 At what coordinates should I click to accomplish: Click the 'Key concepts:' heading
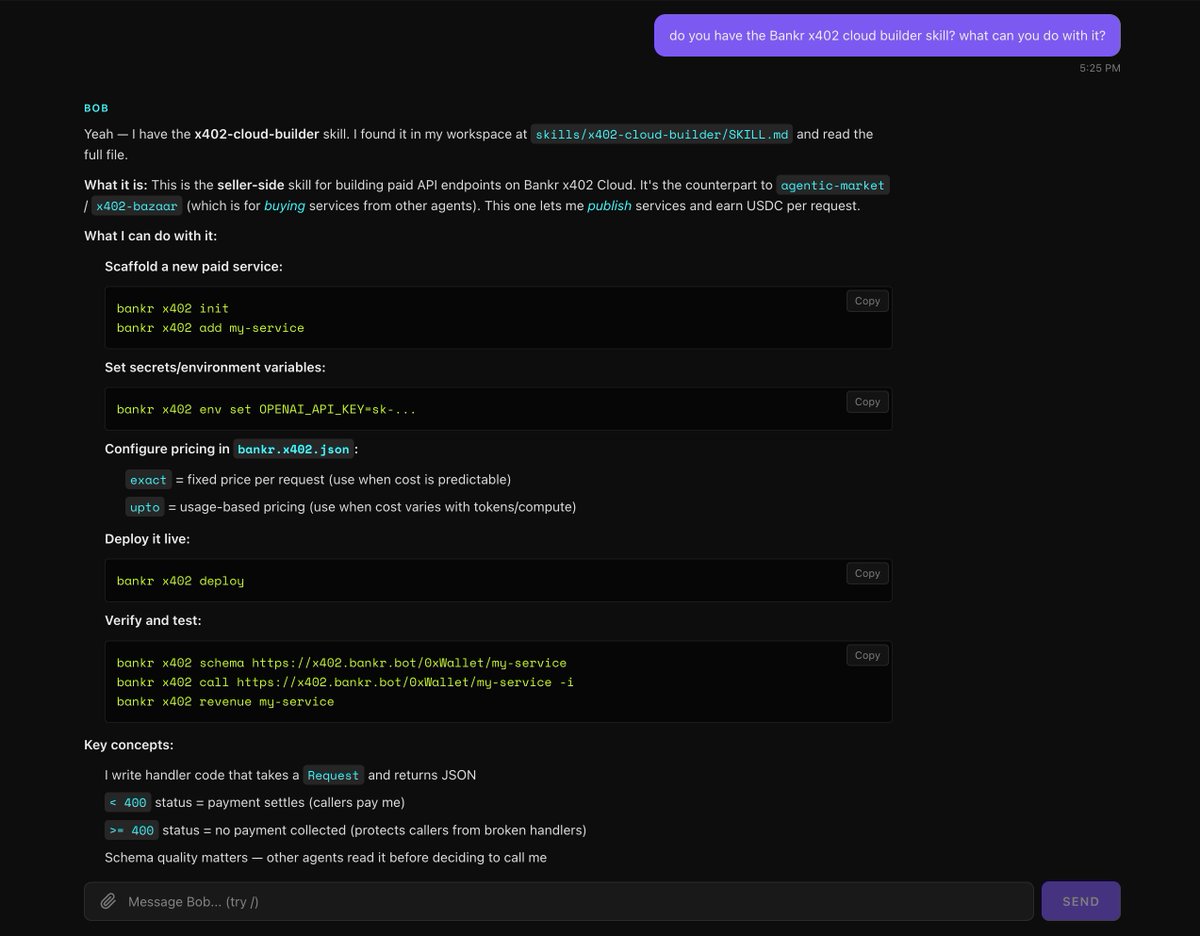click(x=128, y=745)
